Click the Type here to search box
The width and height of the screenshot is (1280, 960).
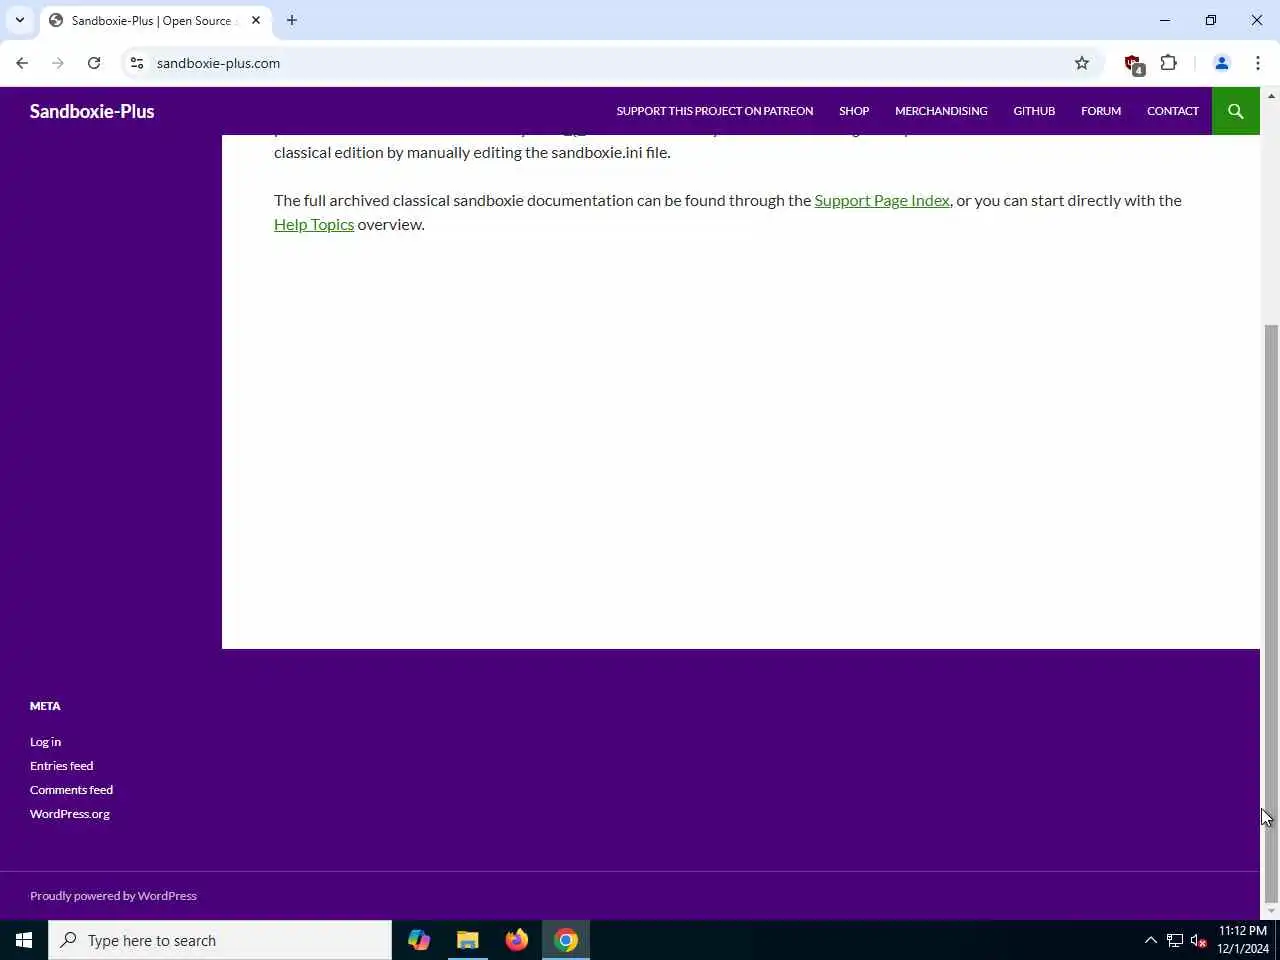click(220, 940)
